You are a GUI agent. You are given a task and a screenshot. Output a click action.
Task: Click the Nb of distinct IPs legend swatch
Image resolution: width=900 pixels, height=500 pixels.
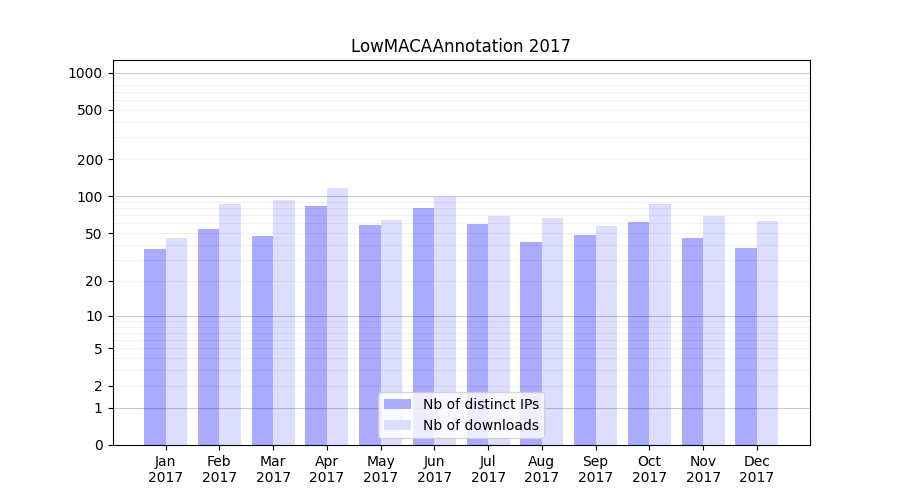pos(397,404)
